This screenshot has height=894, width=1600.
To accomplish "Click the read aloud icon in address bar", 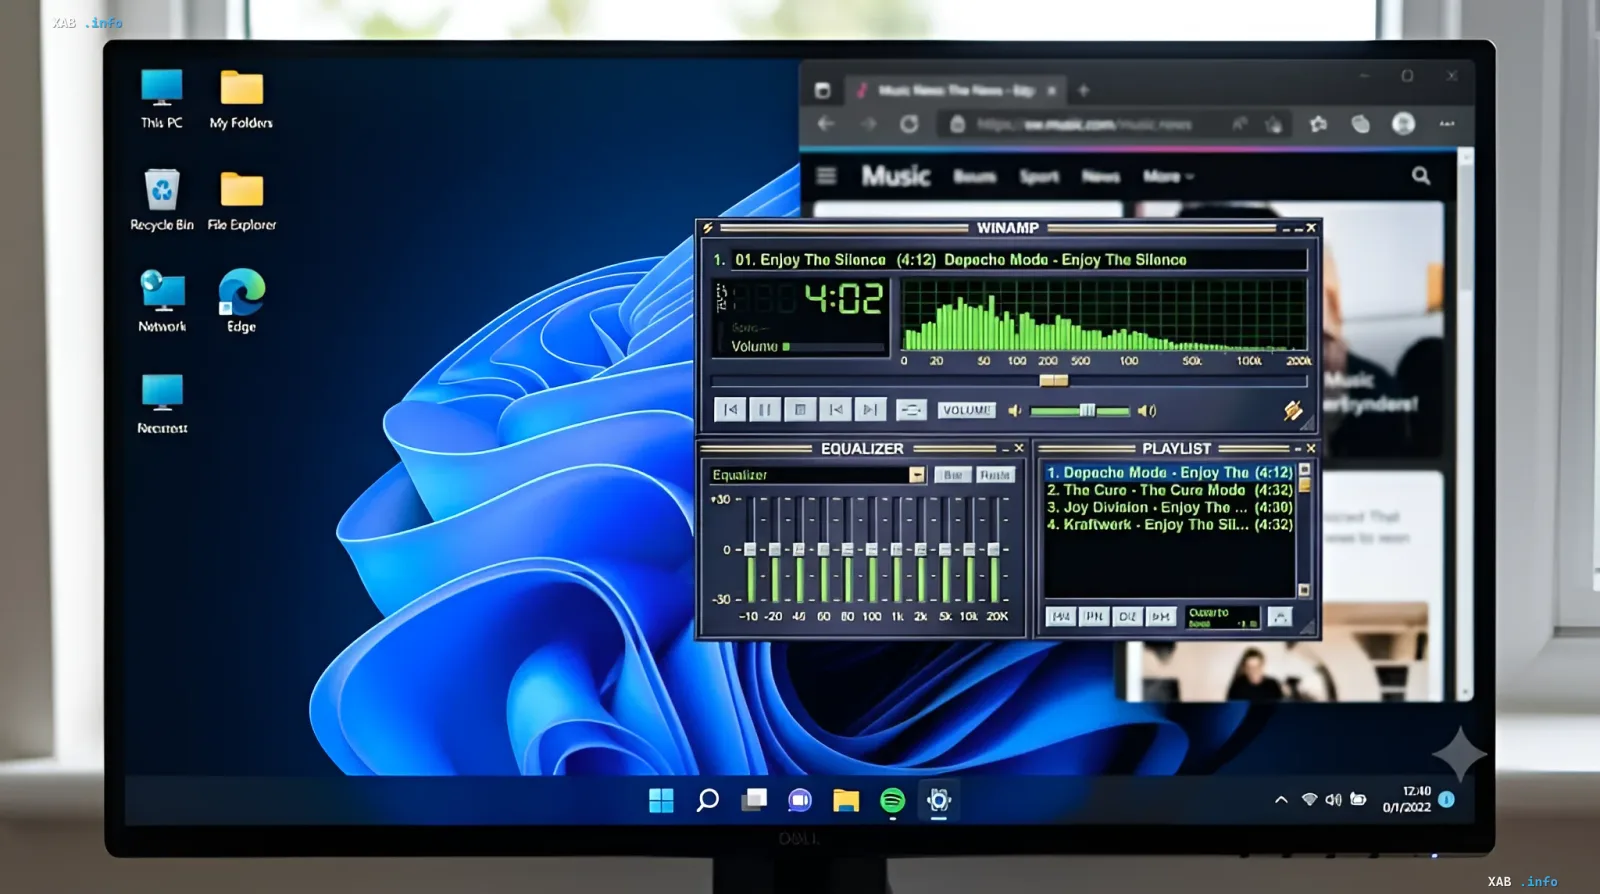I will pyautogui.click(x=1239, y=124).
